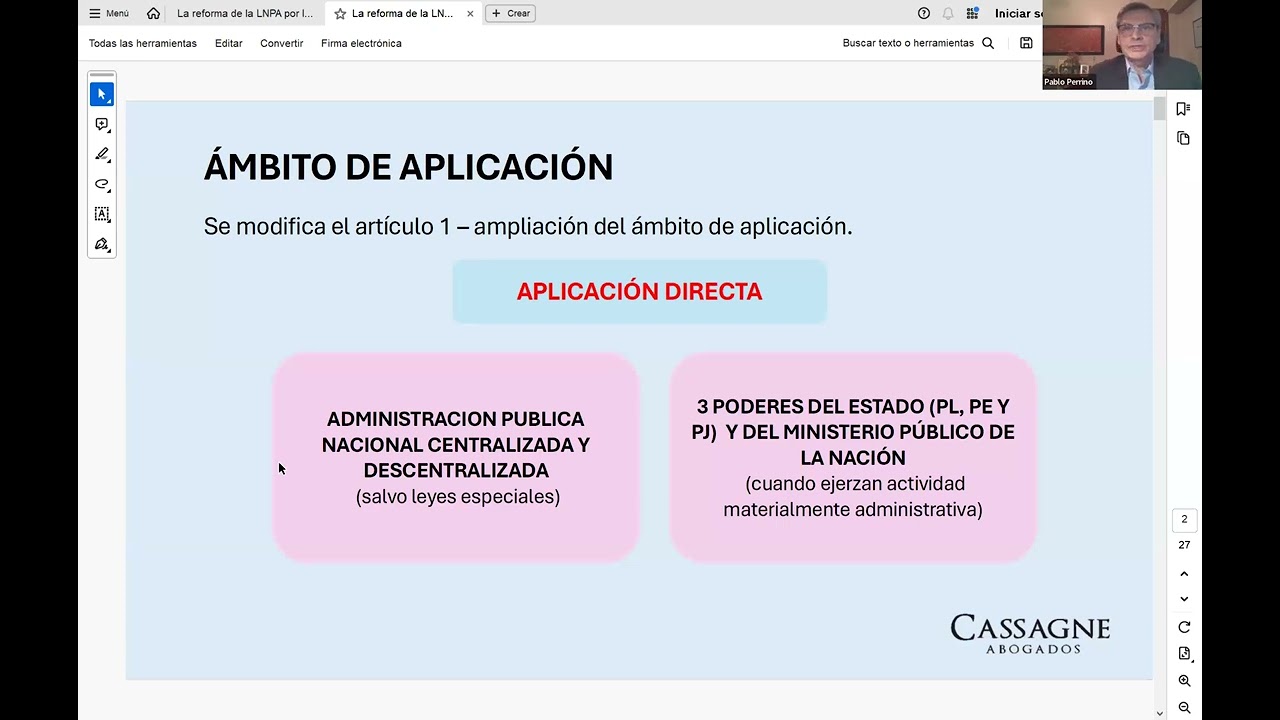Image resolution: width=1280 pixels, height=720 pixels.
Task: Click the zoom in magnifier icon
Action: [x=1184, y=681]
